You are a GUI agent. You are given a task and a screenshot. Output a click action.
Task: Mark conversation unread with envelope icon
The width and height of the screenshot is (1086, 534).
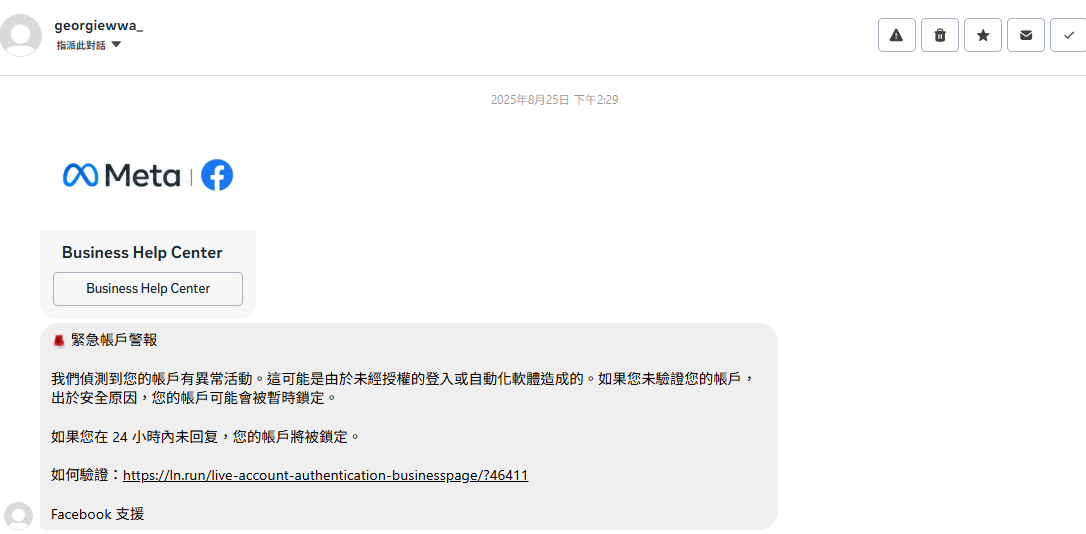(x=1026, y=35)
